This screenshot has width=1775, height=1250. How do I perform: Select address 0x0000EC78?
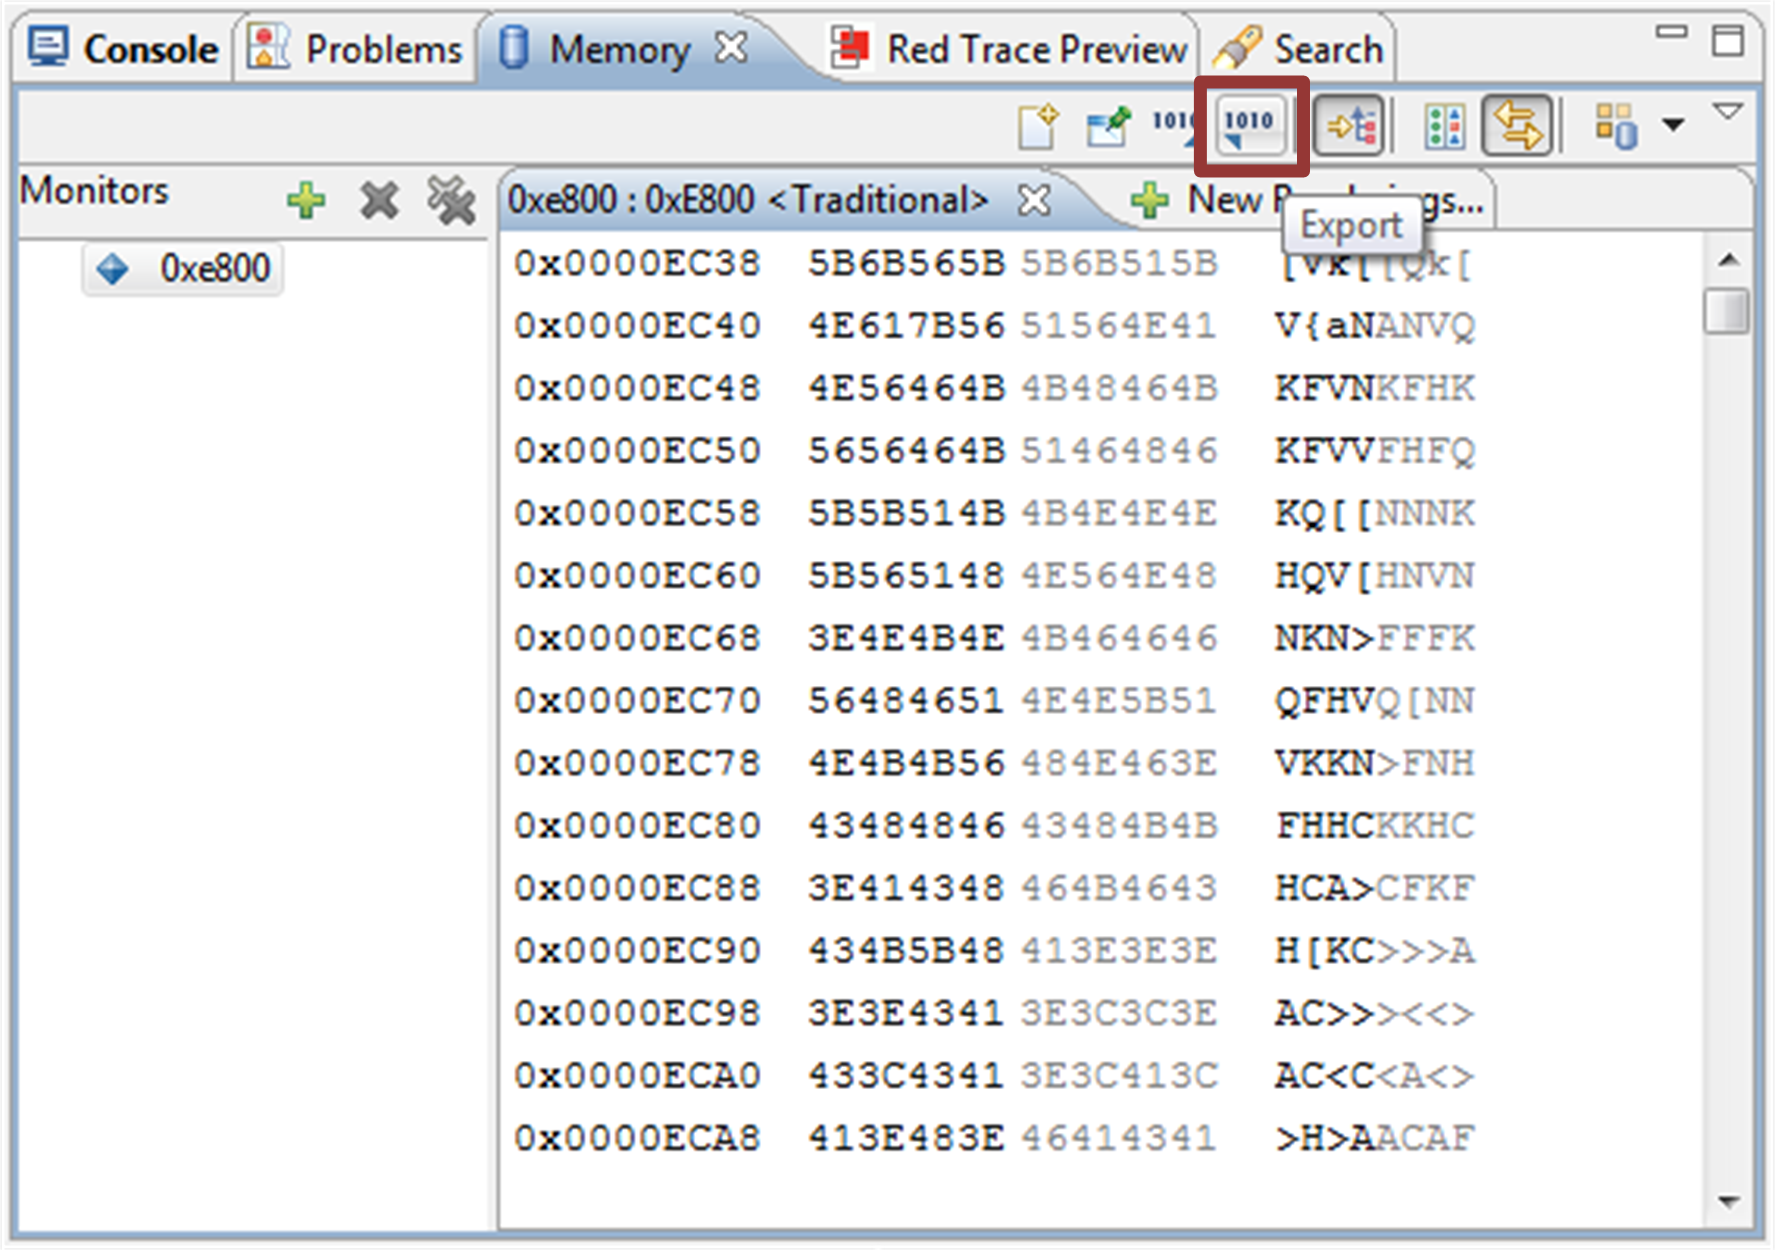click(x=637, y=763)
